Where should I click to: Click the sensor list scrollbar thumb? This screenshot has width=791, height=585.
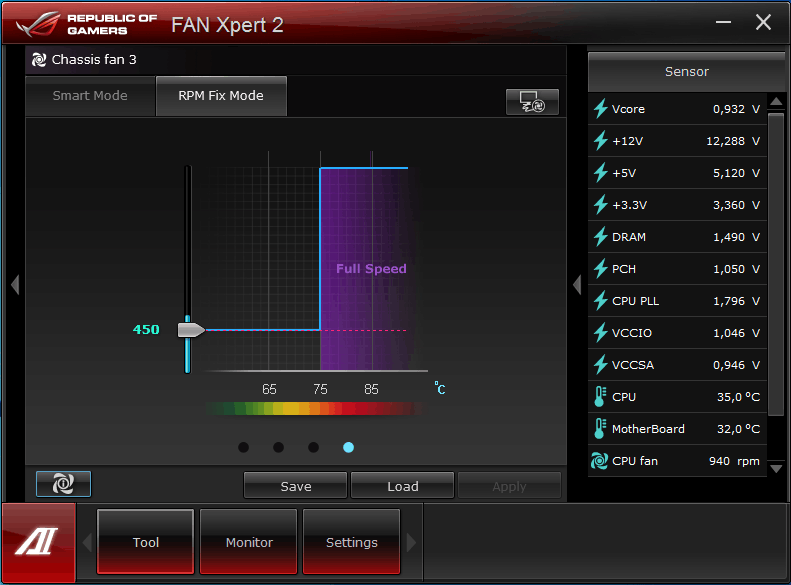pyautogui.click(x=776, y=264)
